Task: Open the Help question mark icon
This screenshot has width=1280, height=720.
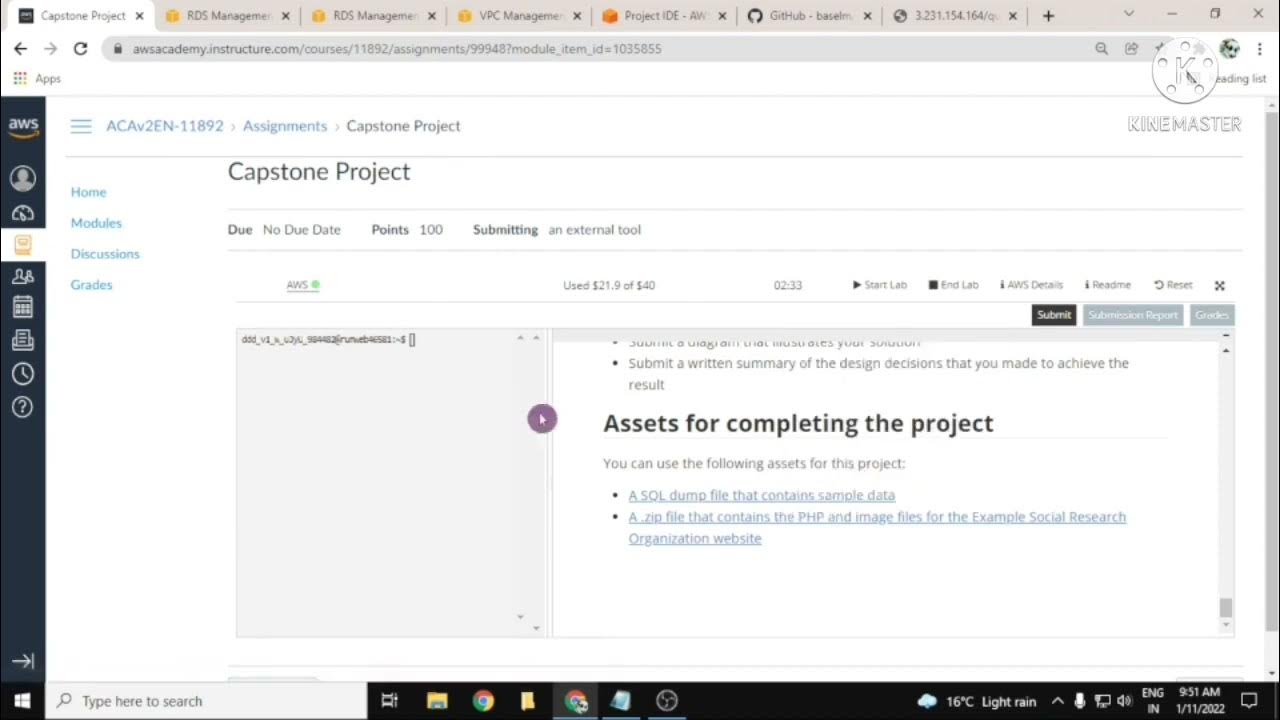Action: [x=23, y=407]
